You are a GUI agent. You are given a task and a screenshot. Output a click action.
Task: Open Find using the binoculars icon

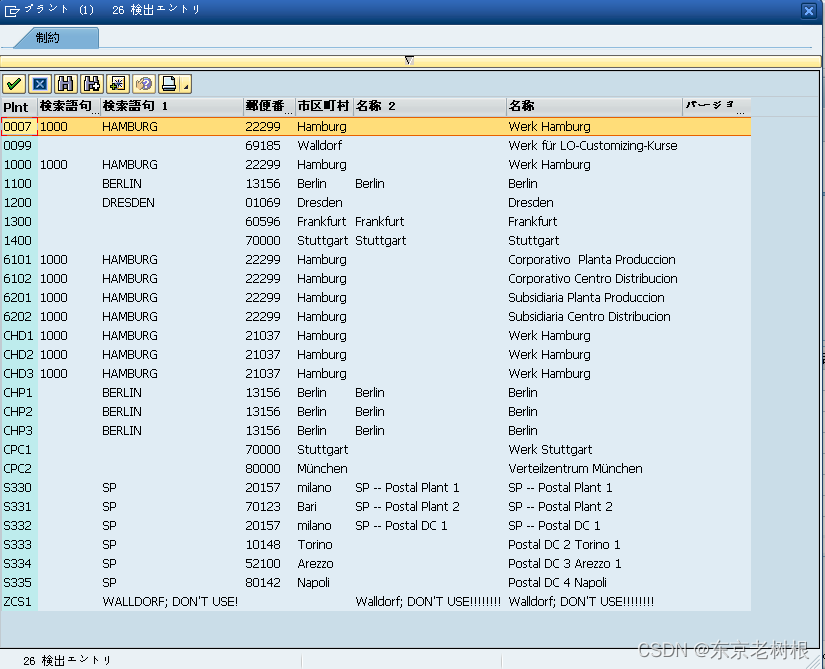pos(63,83)
